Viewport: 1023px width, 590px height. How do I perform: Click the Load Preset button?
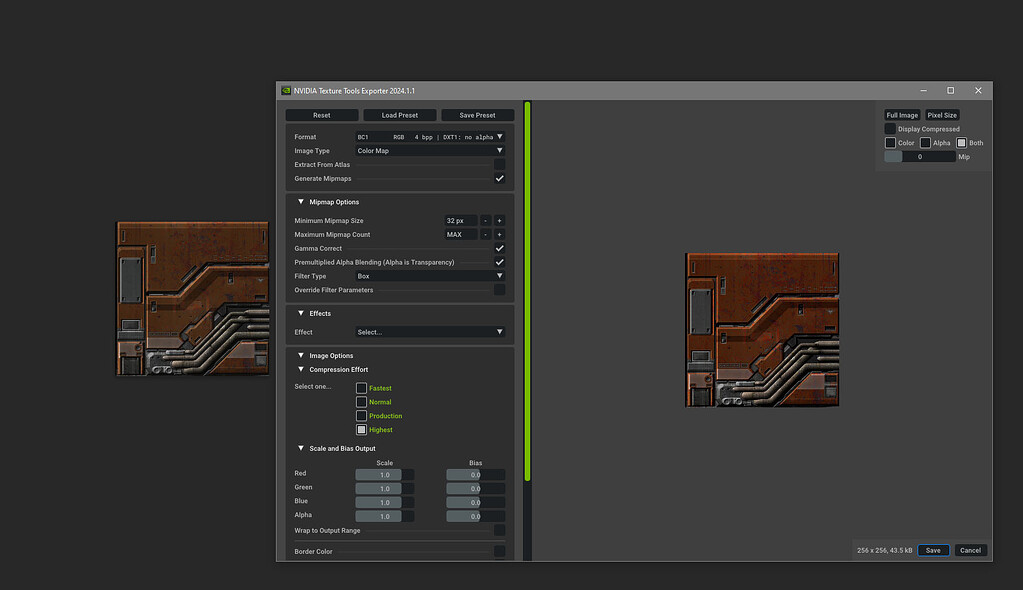click(399, 114)
